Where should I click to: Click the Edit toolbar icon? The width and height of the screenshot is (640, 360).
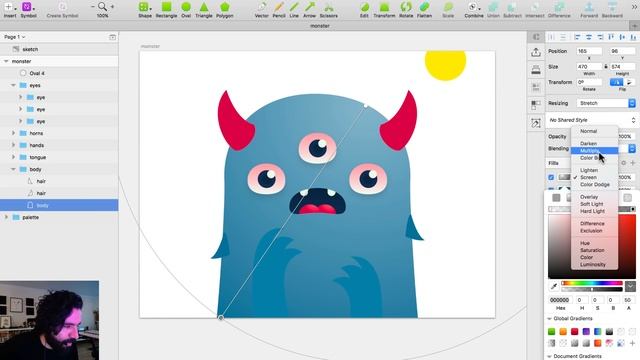(364, 10)
